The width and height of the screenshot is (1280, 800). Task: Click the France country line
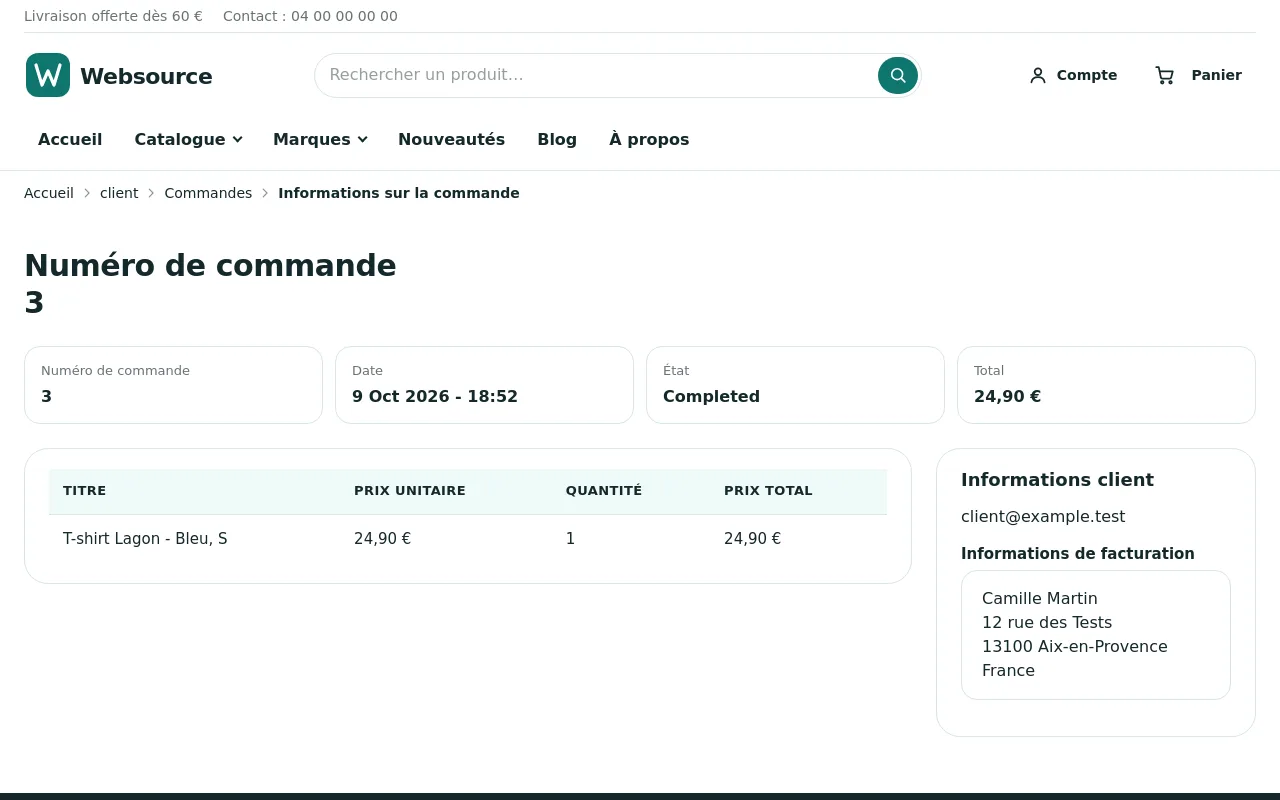click(1008, 671)
